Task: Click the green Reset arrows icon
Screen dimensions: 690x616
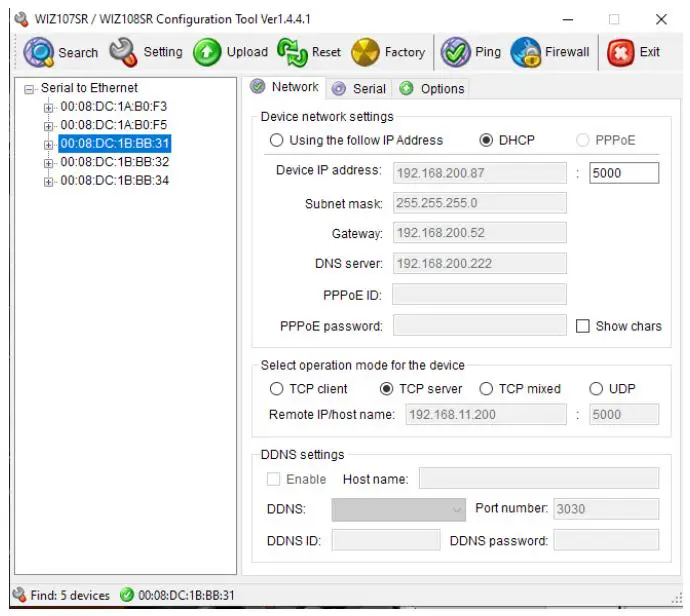Action: pyautogui.click(x=292, y=52)
